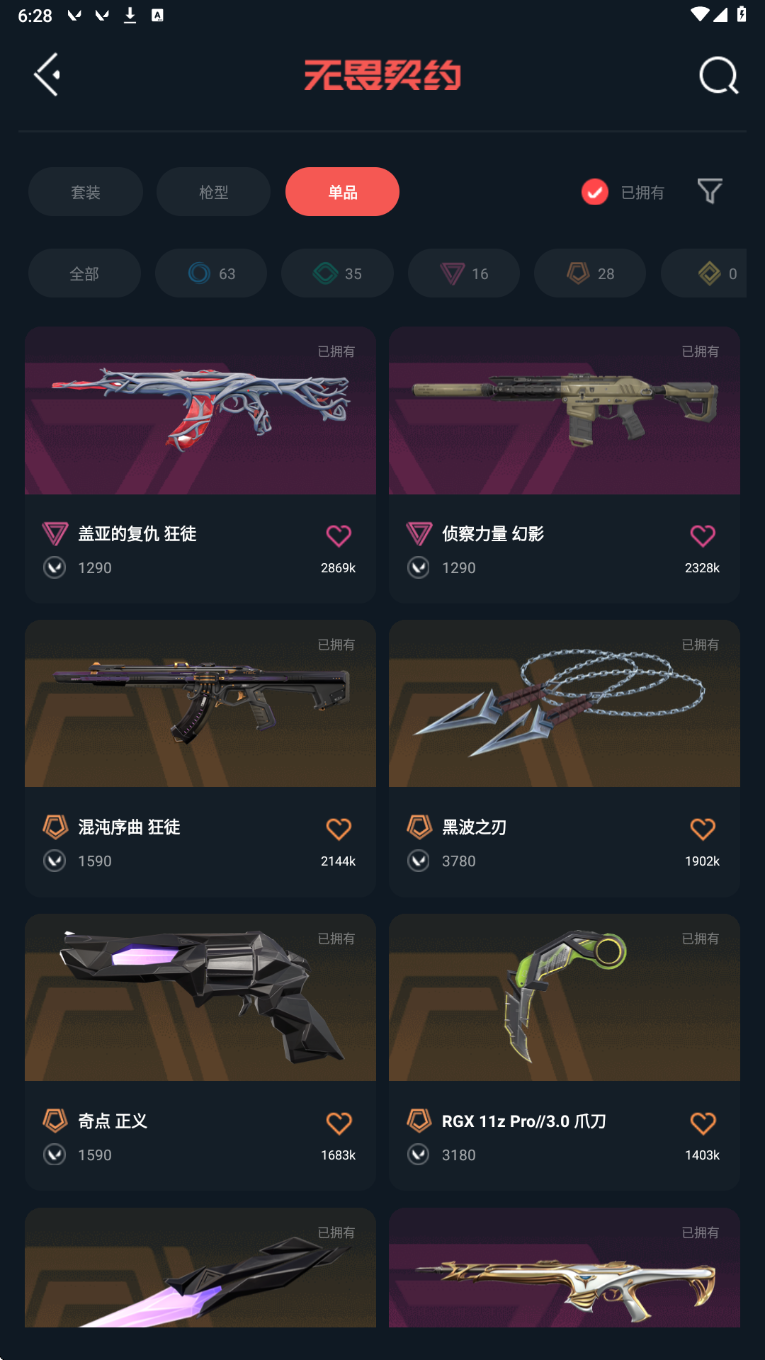Open the filter funnel icon
This screenshot has height=1360, width=765.
(710, 191)
